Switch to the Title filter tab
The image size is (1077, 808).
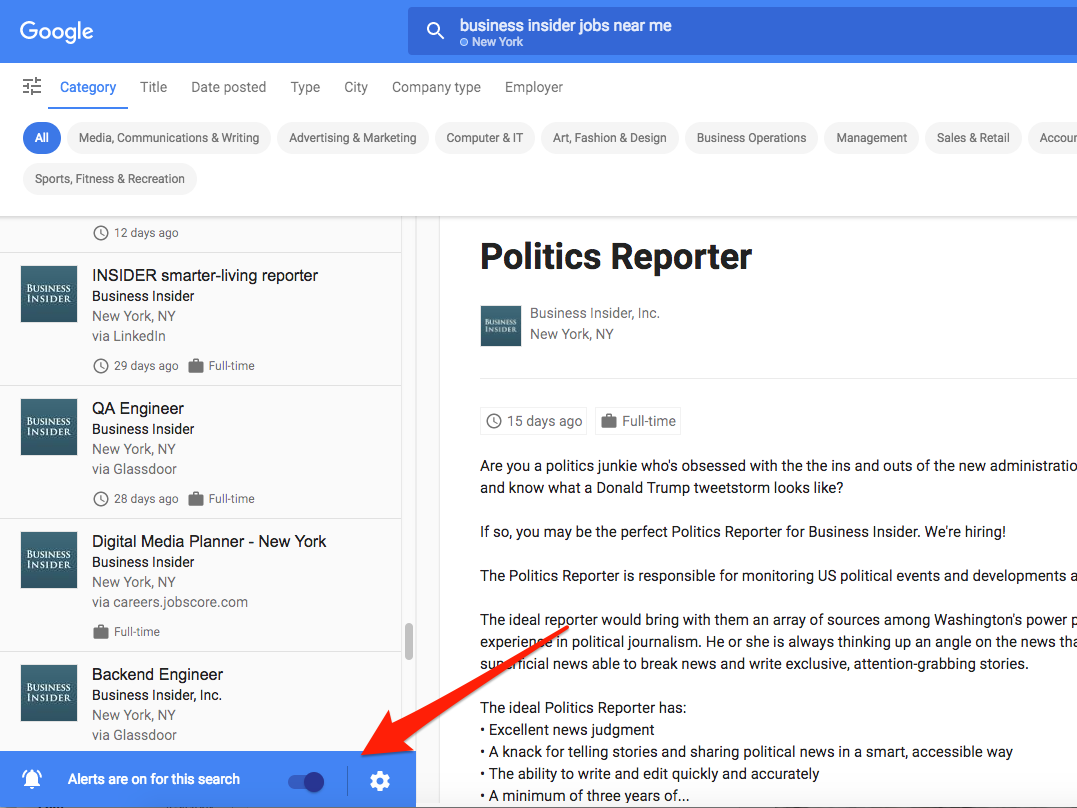click(154, 87)
